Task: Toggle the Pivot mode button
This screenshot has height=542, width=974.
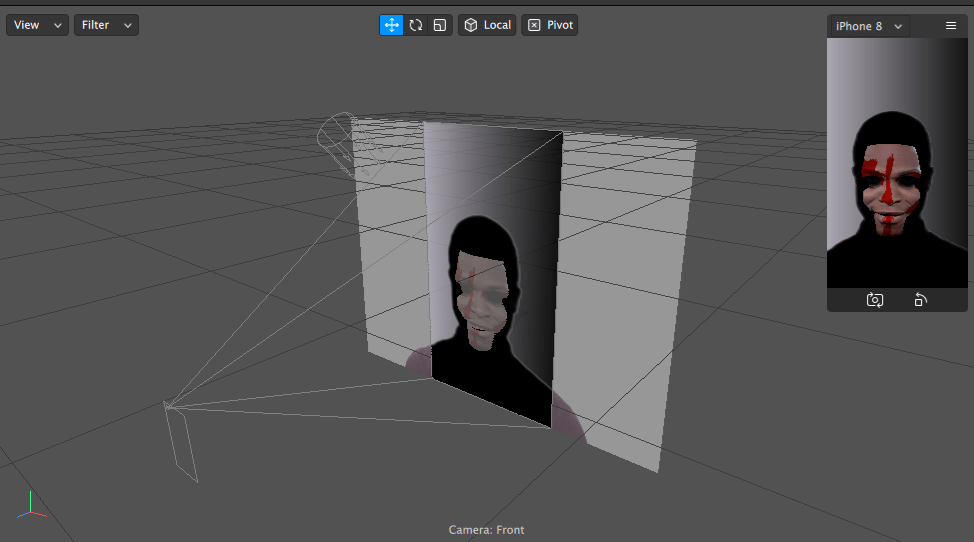Action: click(x=550, y=25)
